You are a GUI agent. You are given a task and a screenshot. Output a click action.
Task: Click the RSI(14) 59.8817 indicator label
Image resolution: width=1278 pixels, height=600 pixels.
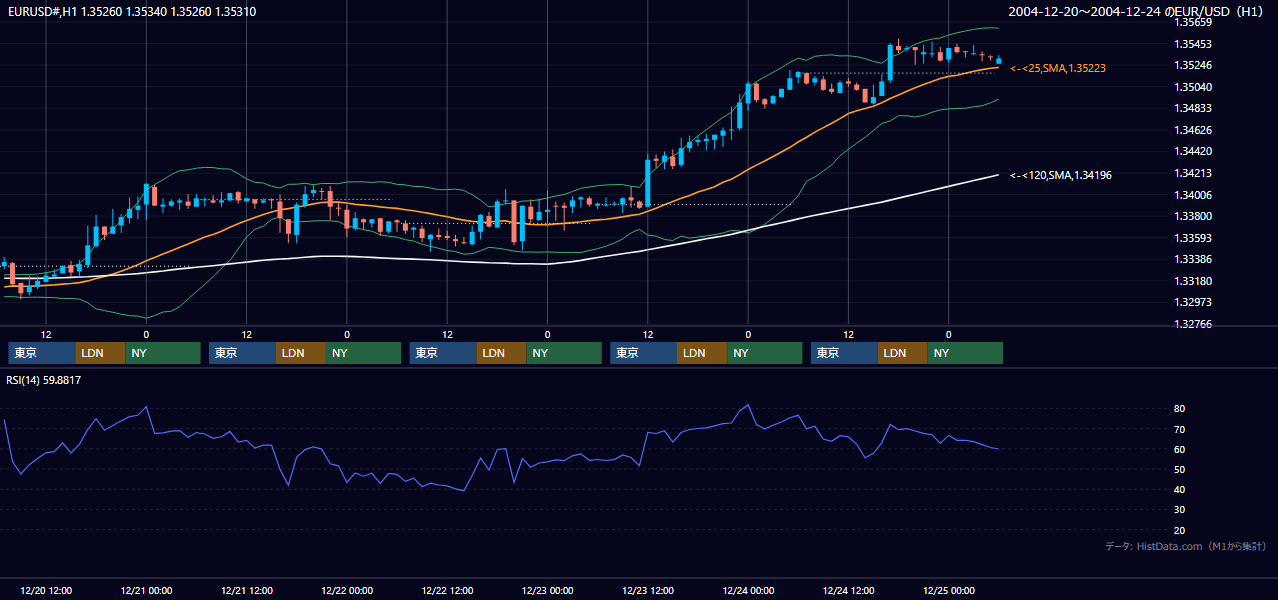point(44,380)
